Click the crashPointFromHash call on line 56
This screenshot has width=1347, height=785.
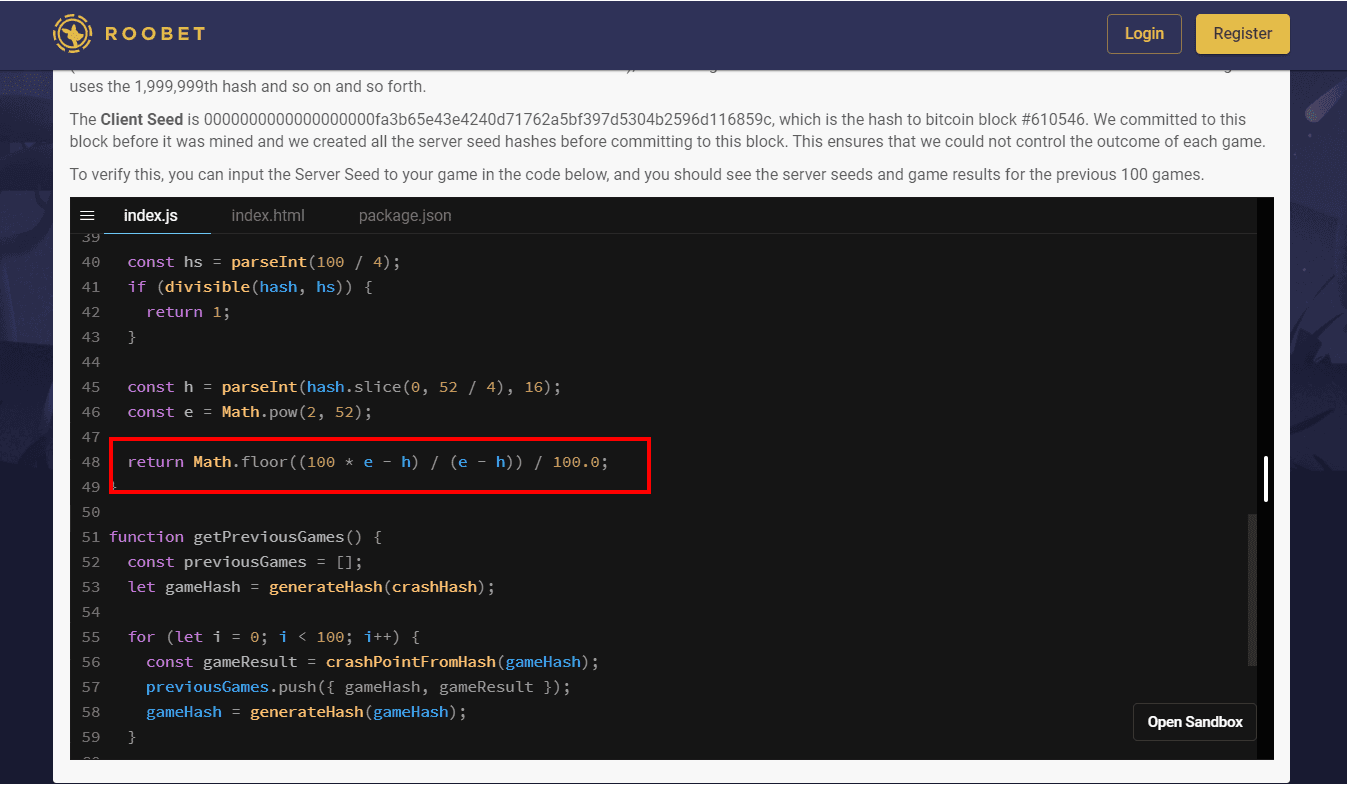[410, 662]
